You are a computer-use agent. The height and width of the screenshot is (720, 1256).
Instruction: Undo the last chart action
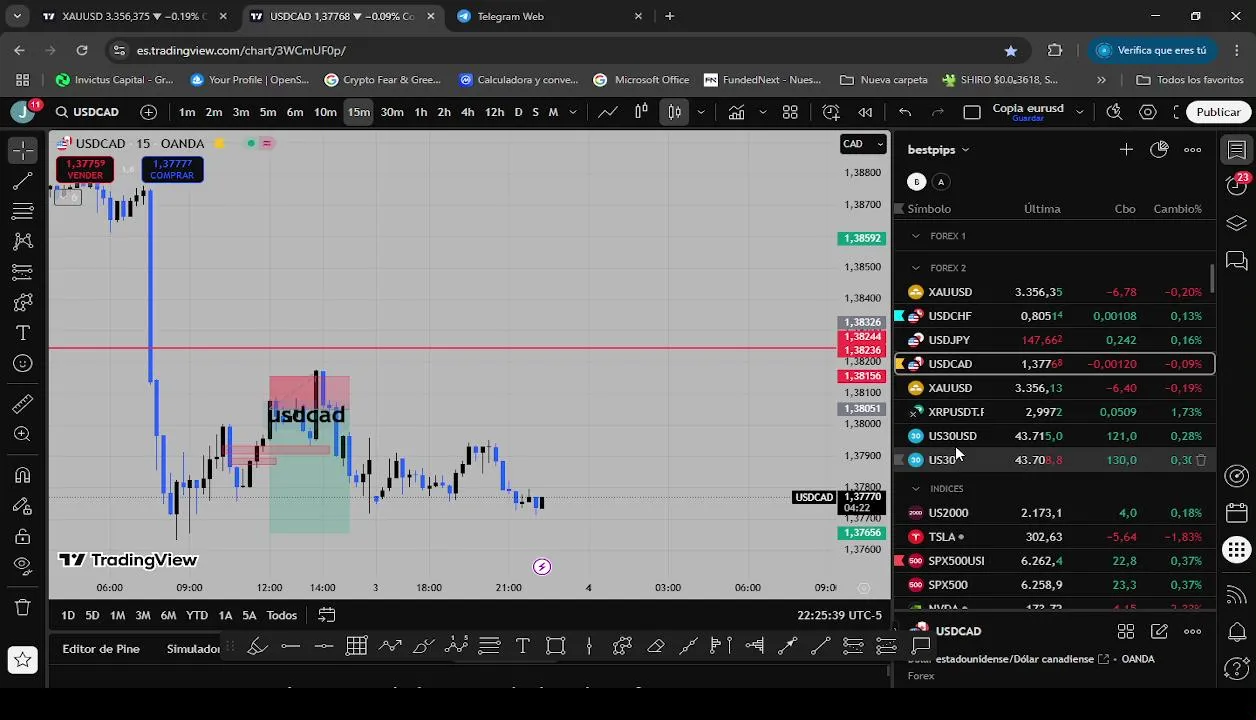pos(905,112)
